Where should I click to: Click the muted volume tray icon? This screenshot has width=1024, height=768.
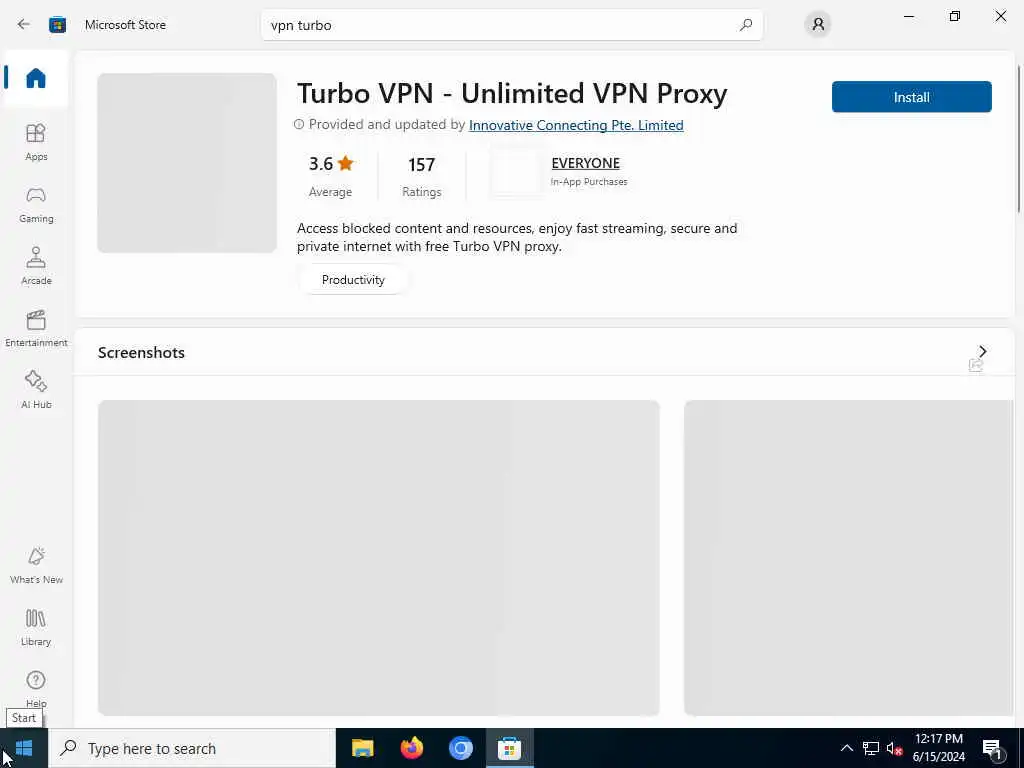coord(894,748)
